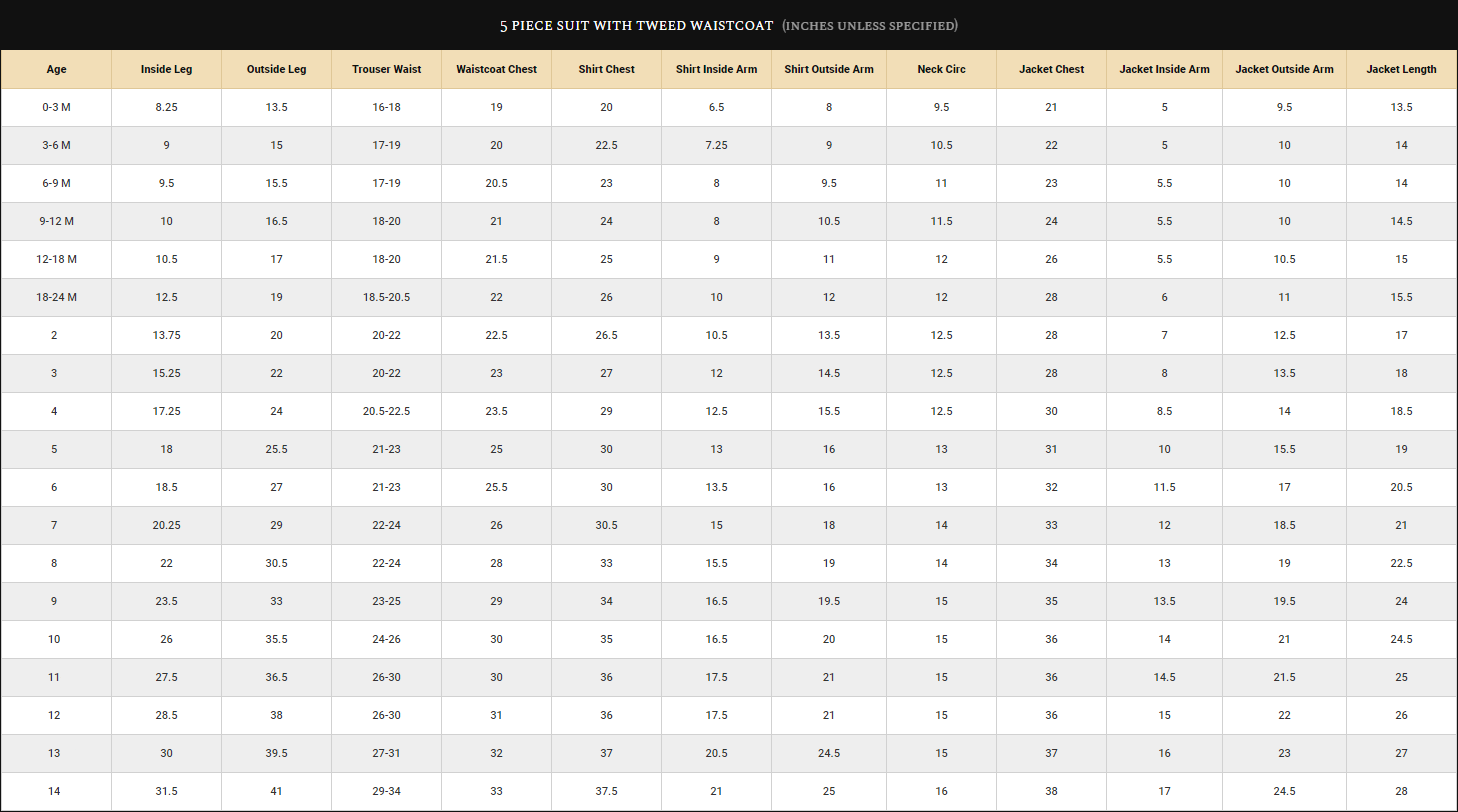Select the Waistcoat Chest column header

click(x=496, y=69)
